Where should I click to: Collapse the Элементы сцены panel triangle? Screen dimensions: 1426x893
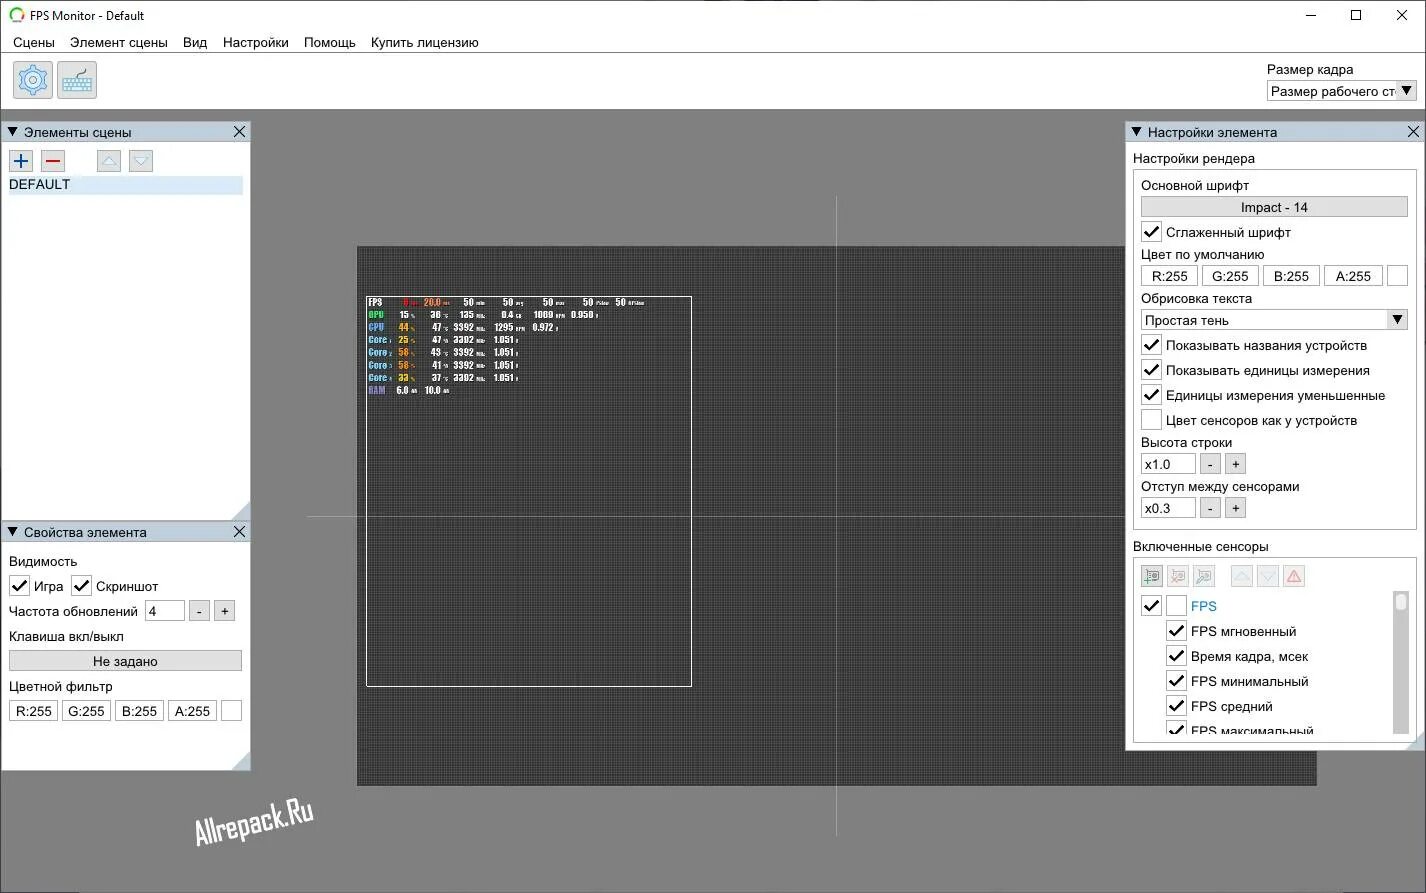(x=13, y=132)
